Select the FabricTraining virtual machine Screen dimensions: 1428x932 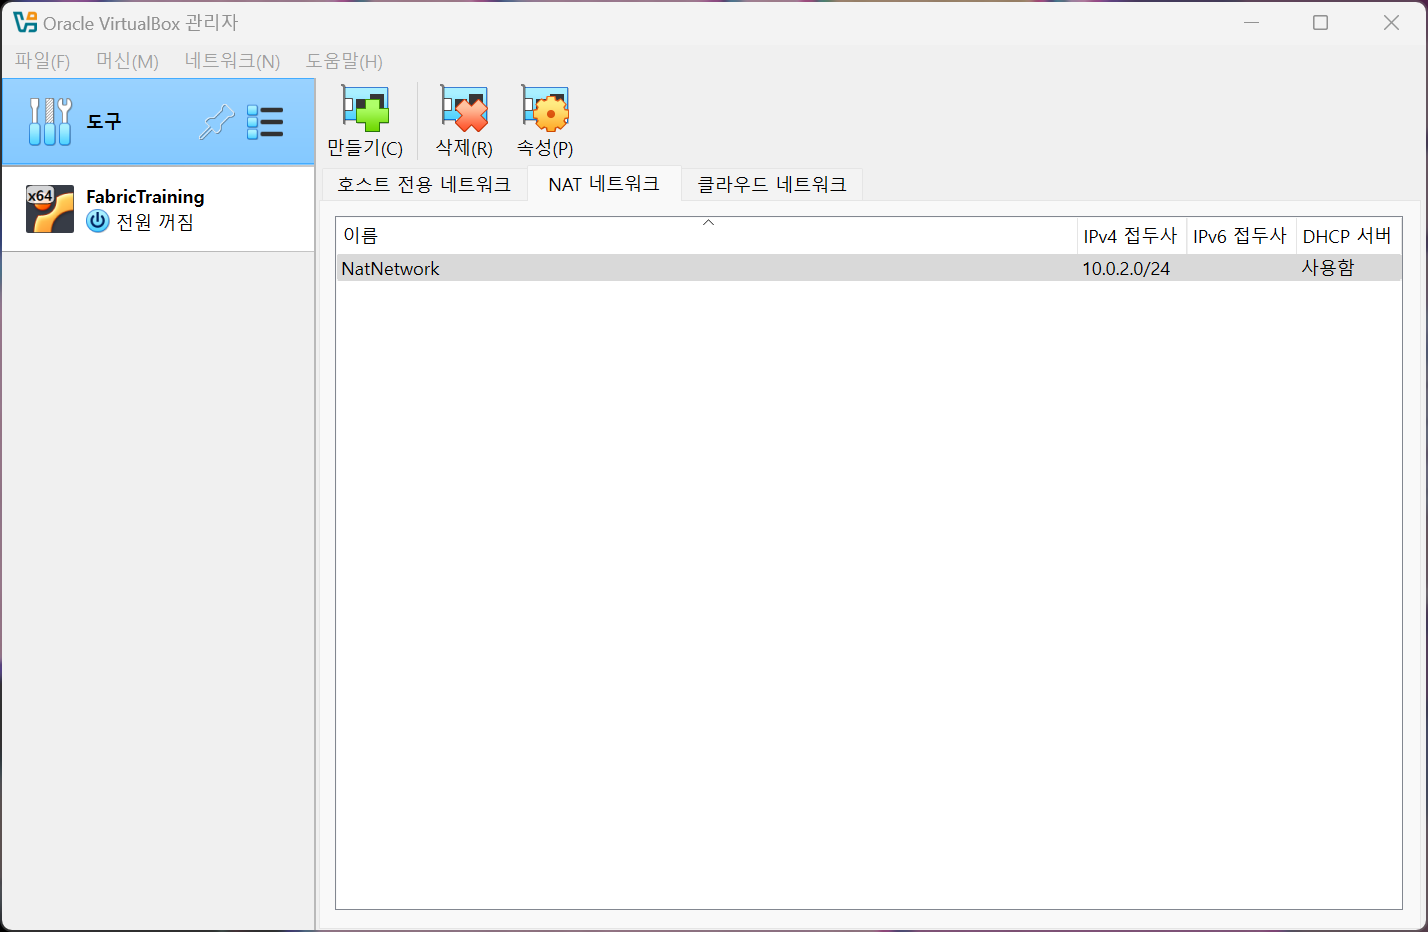pos(158,209)
